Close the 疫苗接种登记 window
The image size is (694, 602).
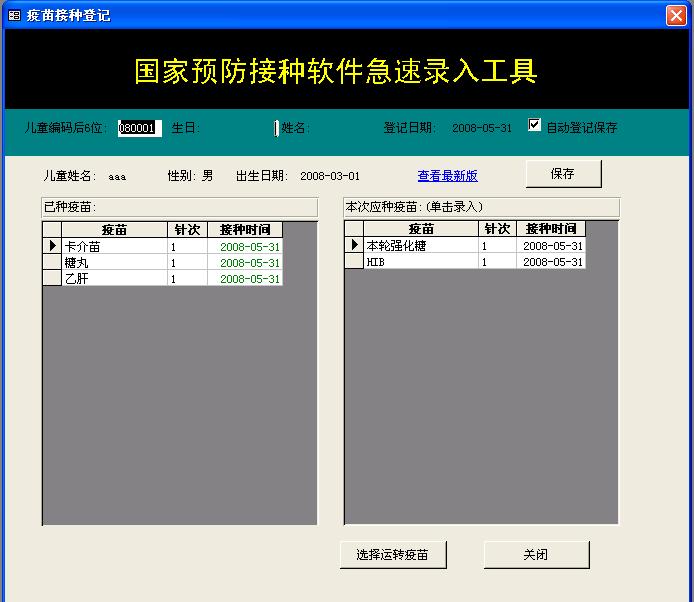tap(676, 15)
